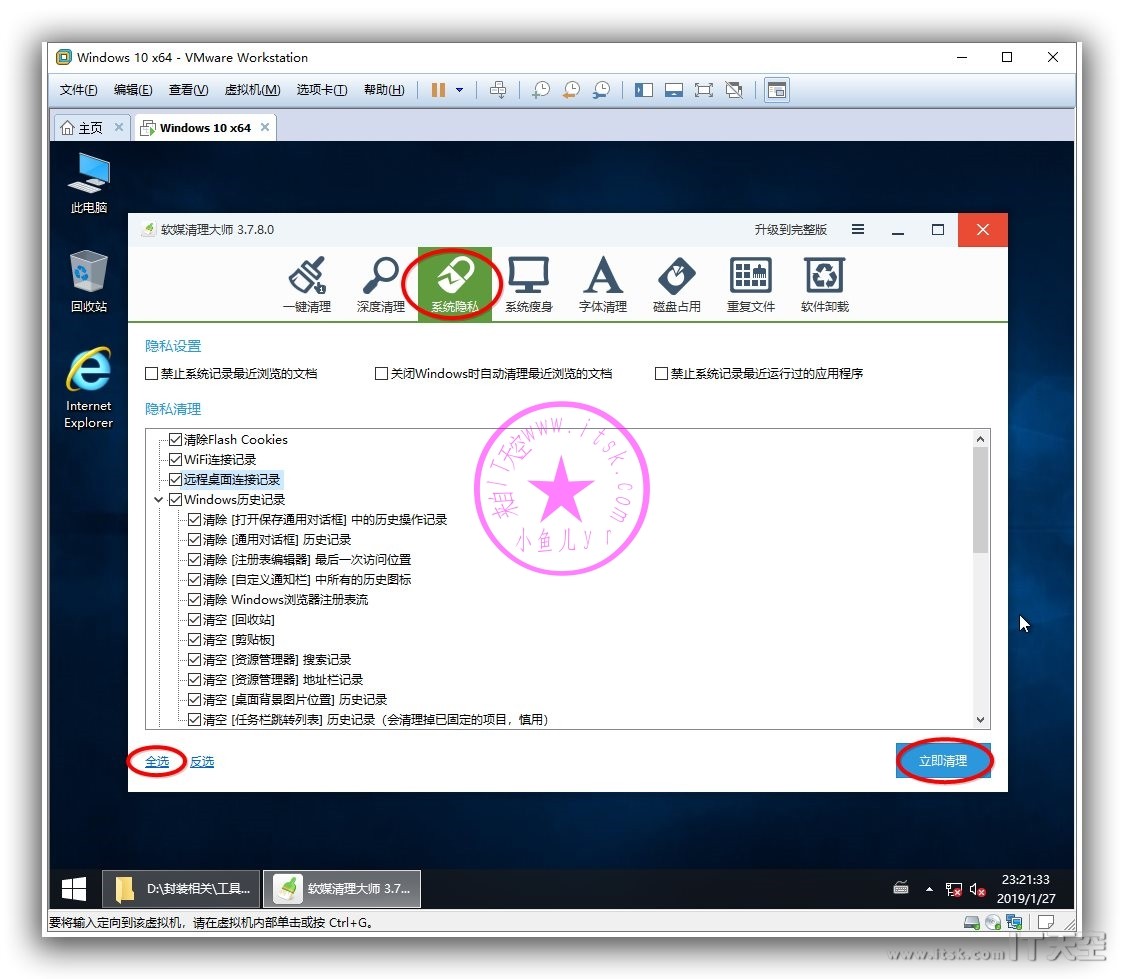This screenshot has width=1124, height=979.
Task: Click the 此电脑 desktop icon
Action: [x=89, y=183]
